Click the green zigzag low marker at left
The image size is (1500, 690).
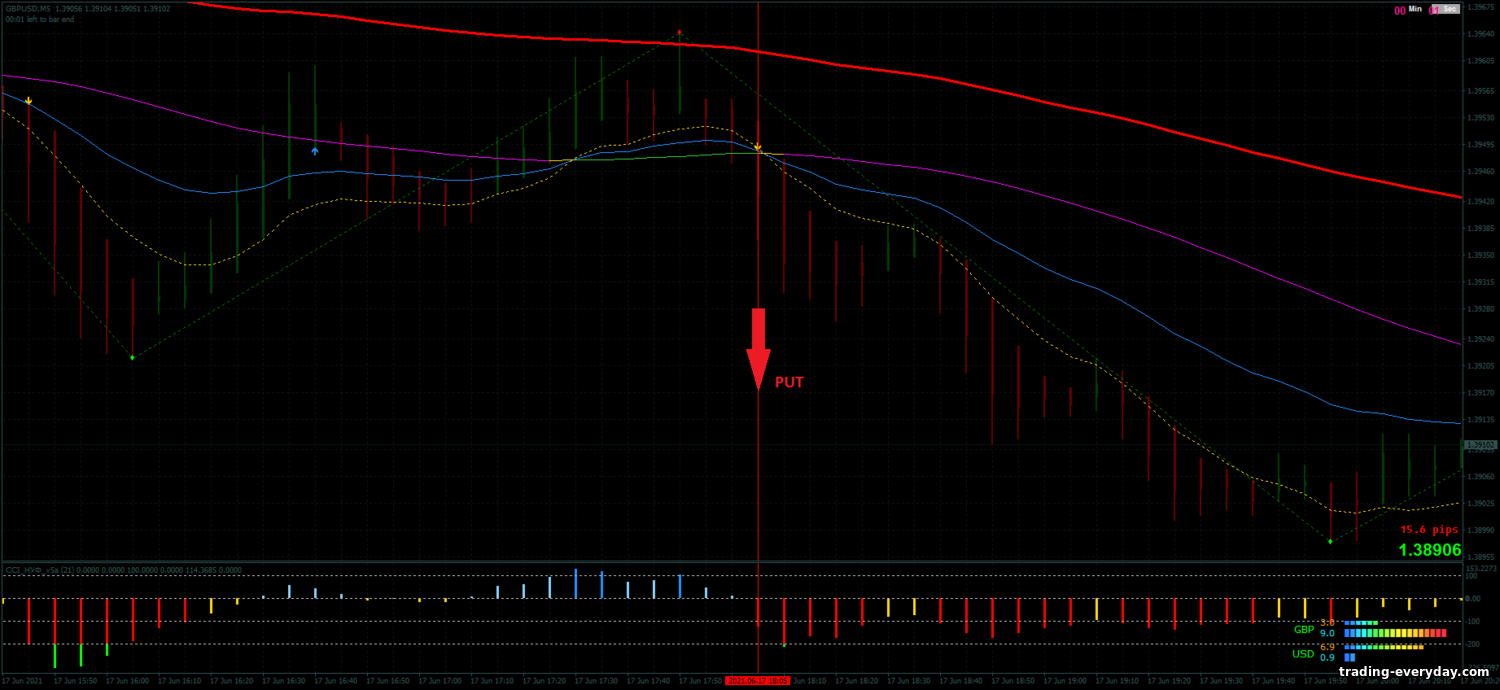(x=132, y=357)
